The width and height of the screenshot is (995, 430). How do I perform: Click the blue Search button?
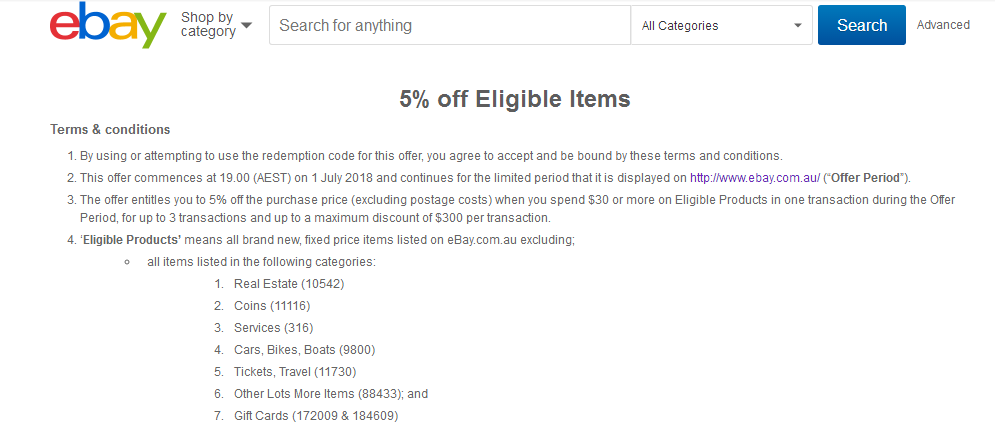click(862, 25)
